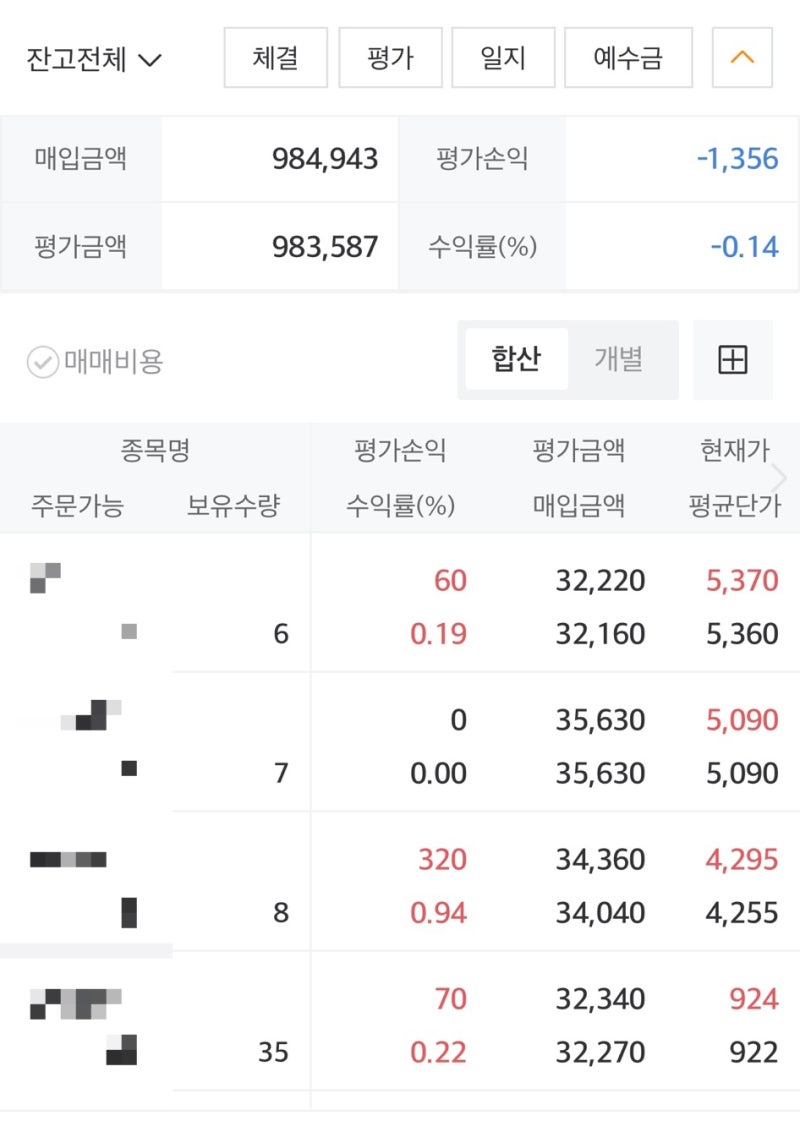The image size is (800, 1121).
Task: Click current price 4,295 in third row
Action: 742,859
